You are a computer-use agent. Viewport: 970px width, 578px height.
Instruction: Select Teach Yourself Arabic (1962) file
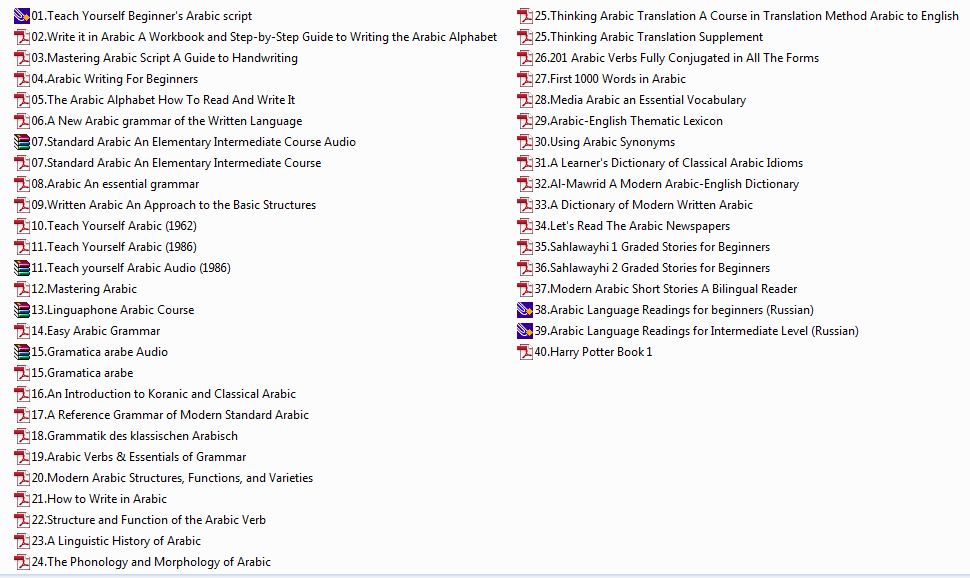click(121, 226)
